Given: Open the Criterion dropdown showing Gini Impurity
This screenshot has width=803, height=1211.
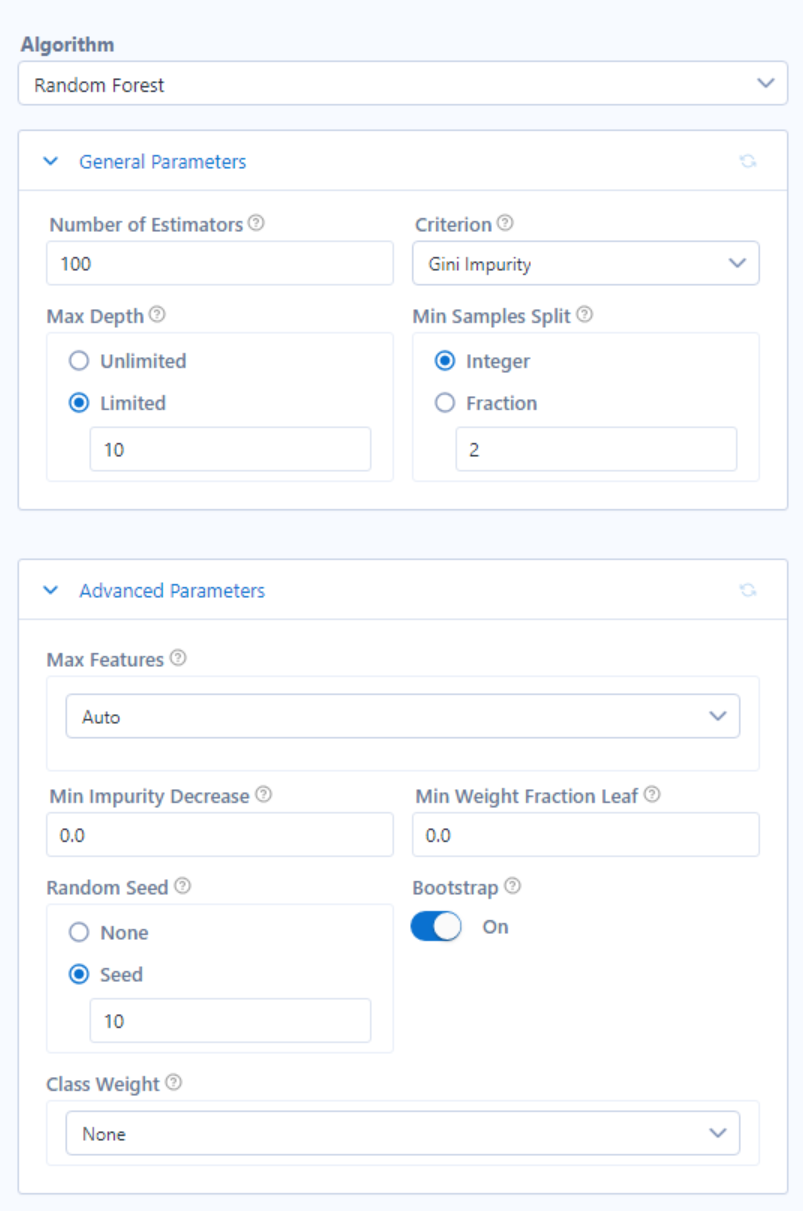Looking at the screenshot, I should 586,263.
